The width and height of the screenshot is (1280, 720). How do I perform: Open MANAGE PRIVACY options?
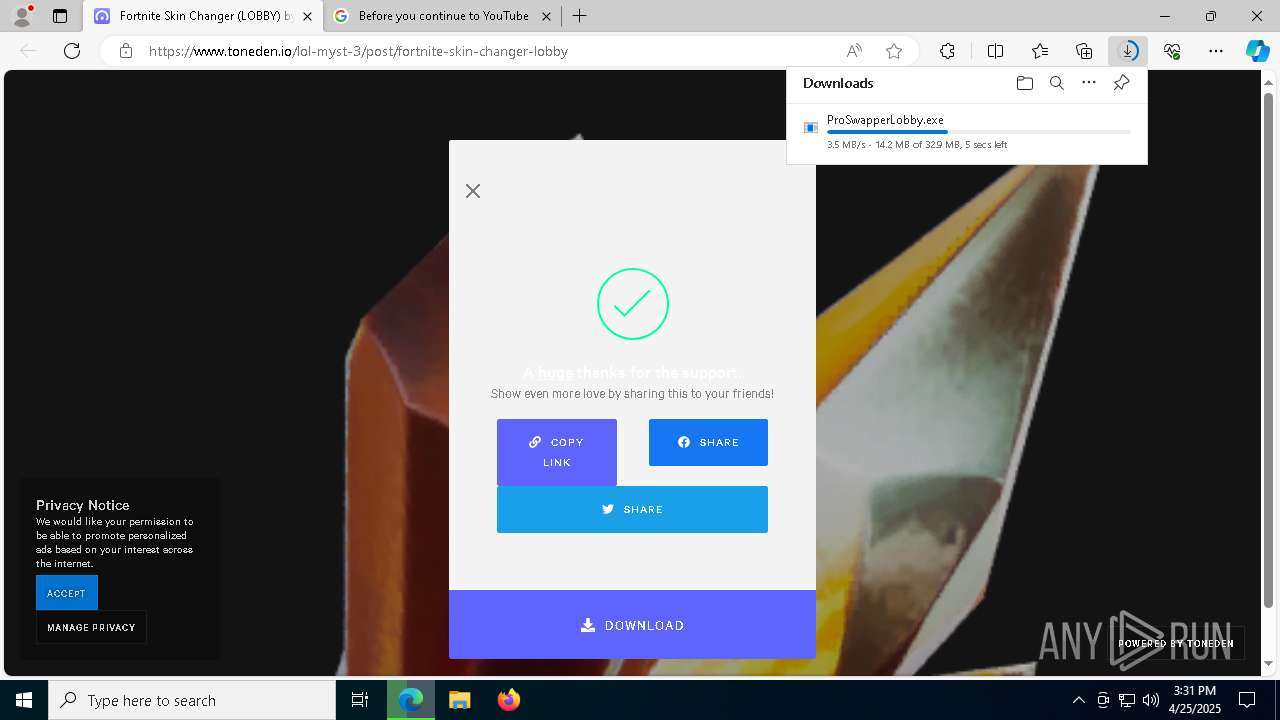click(91, 627)
